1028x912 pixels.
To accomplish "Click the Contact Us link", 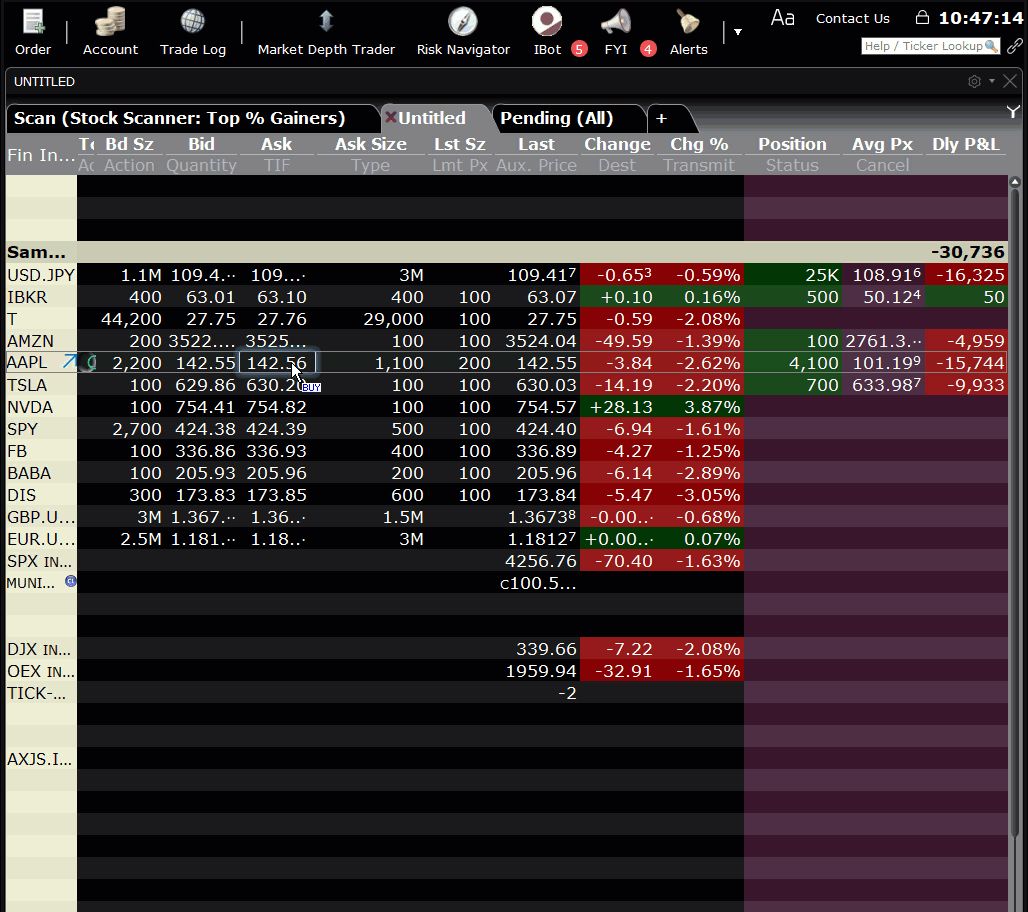I will [852, 18].
